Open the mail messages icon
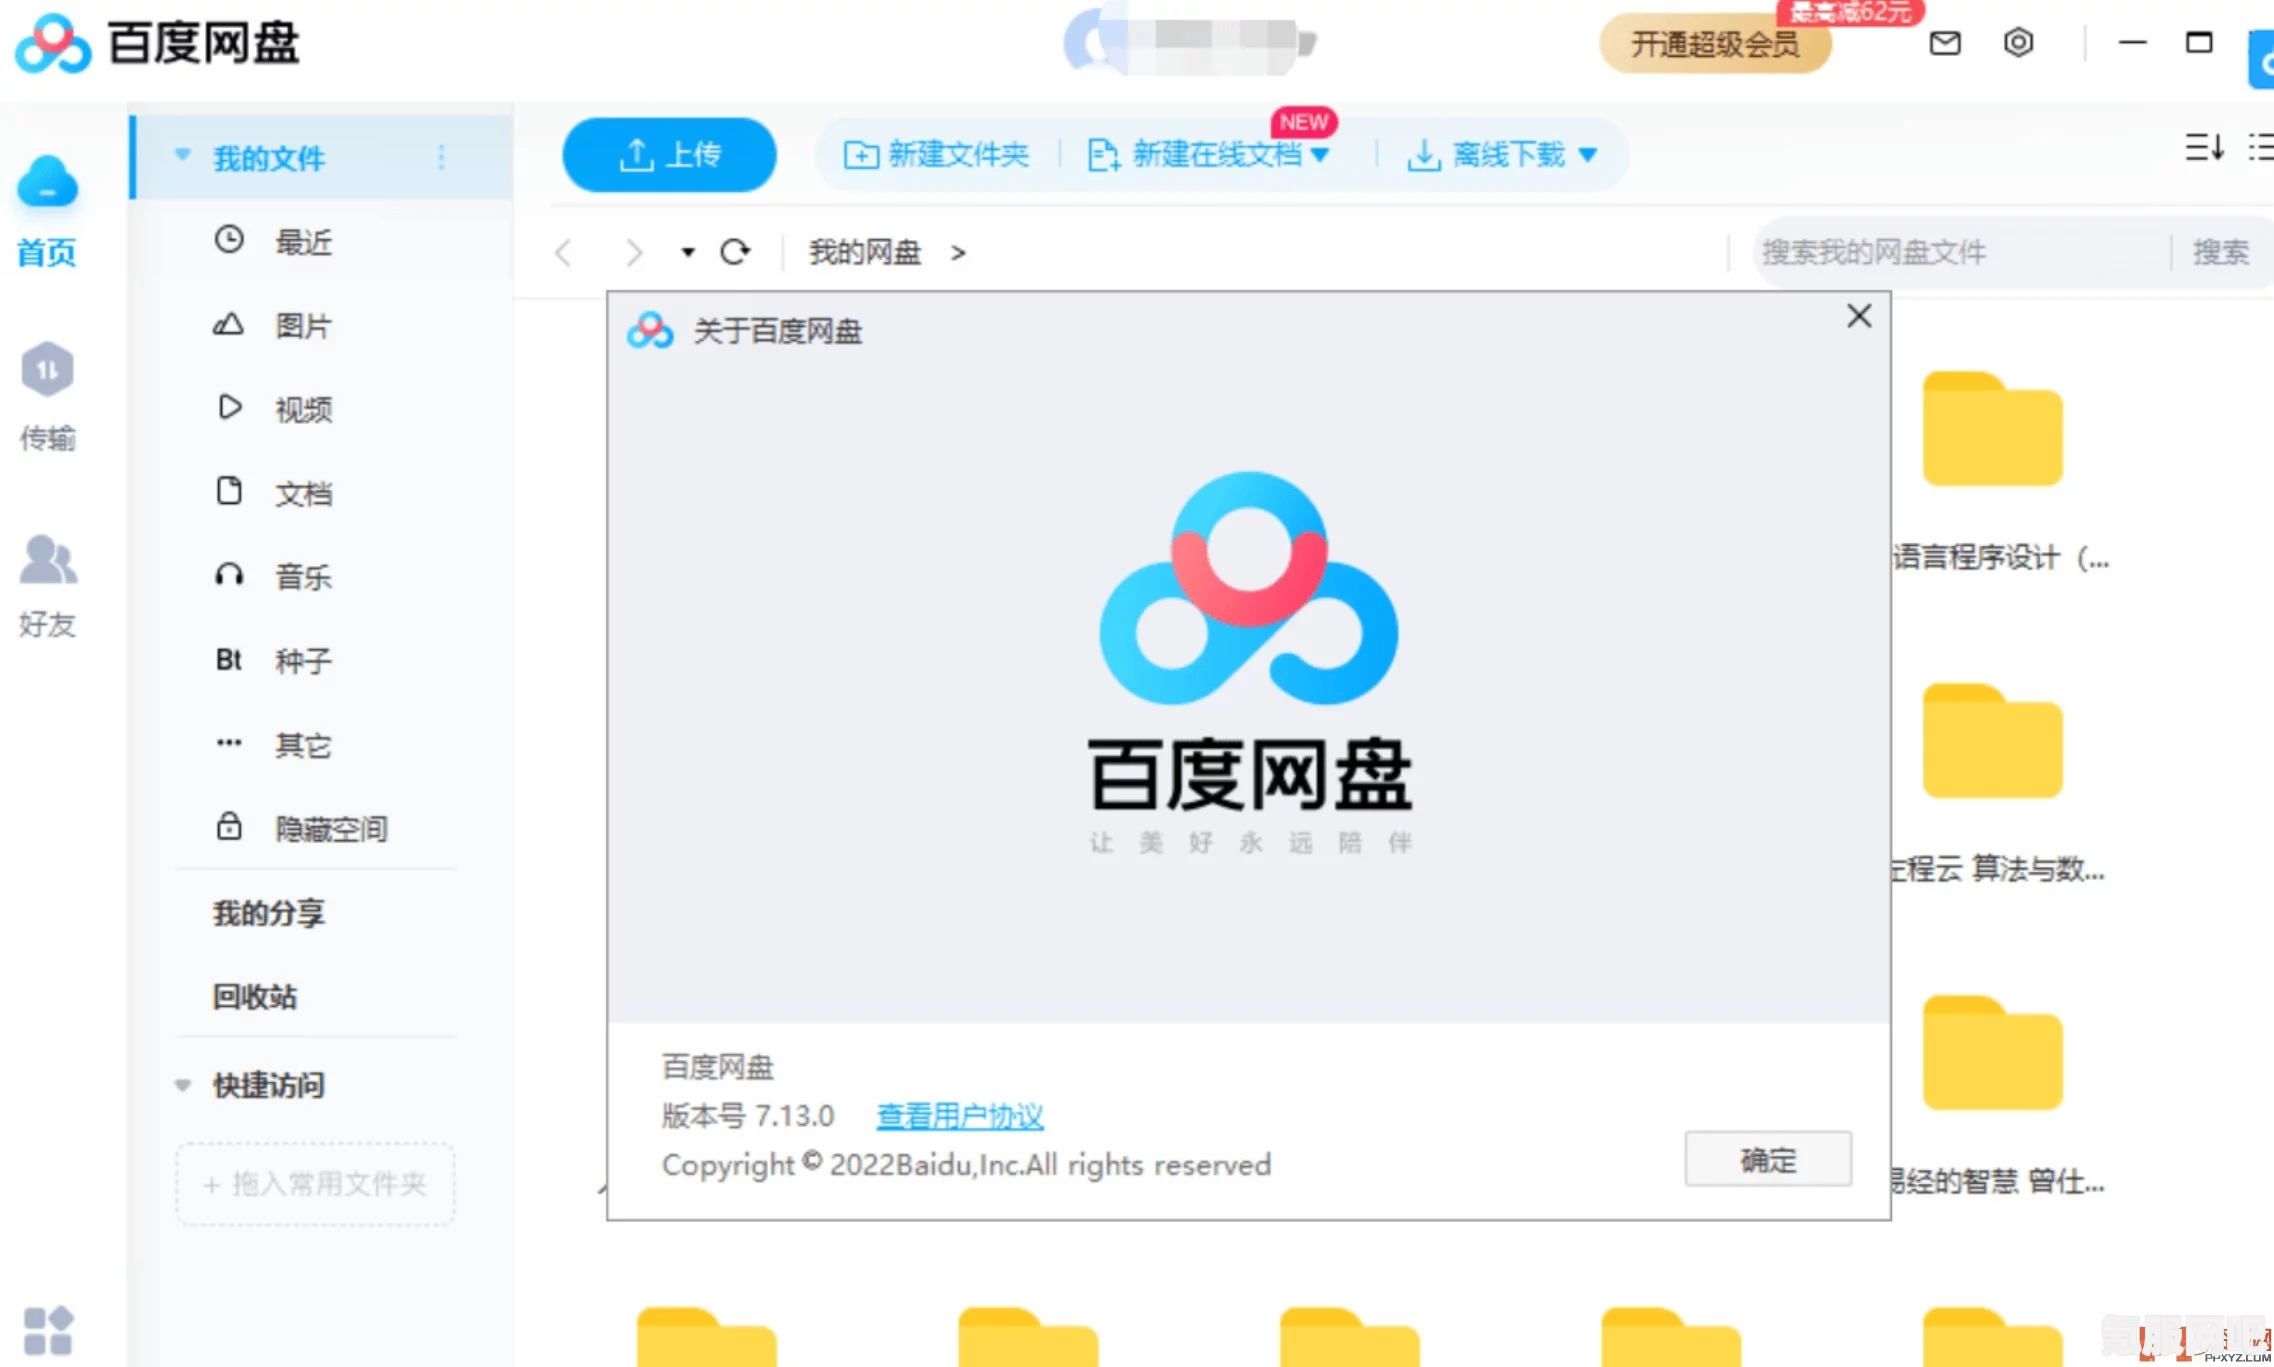This screenshot has width=2274, height=1367. pos(1944,43)
